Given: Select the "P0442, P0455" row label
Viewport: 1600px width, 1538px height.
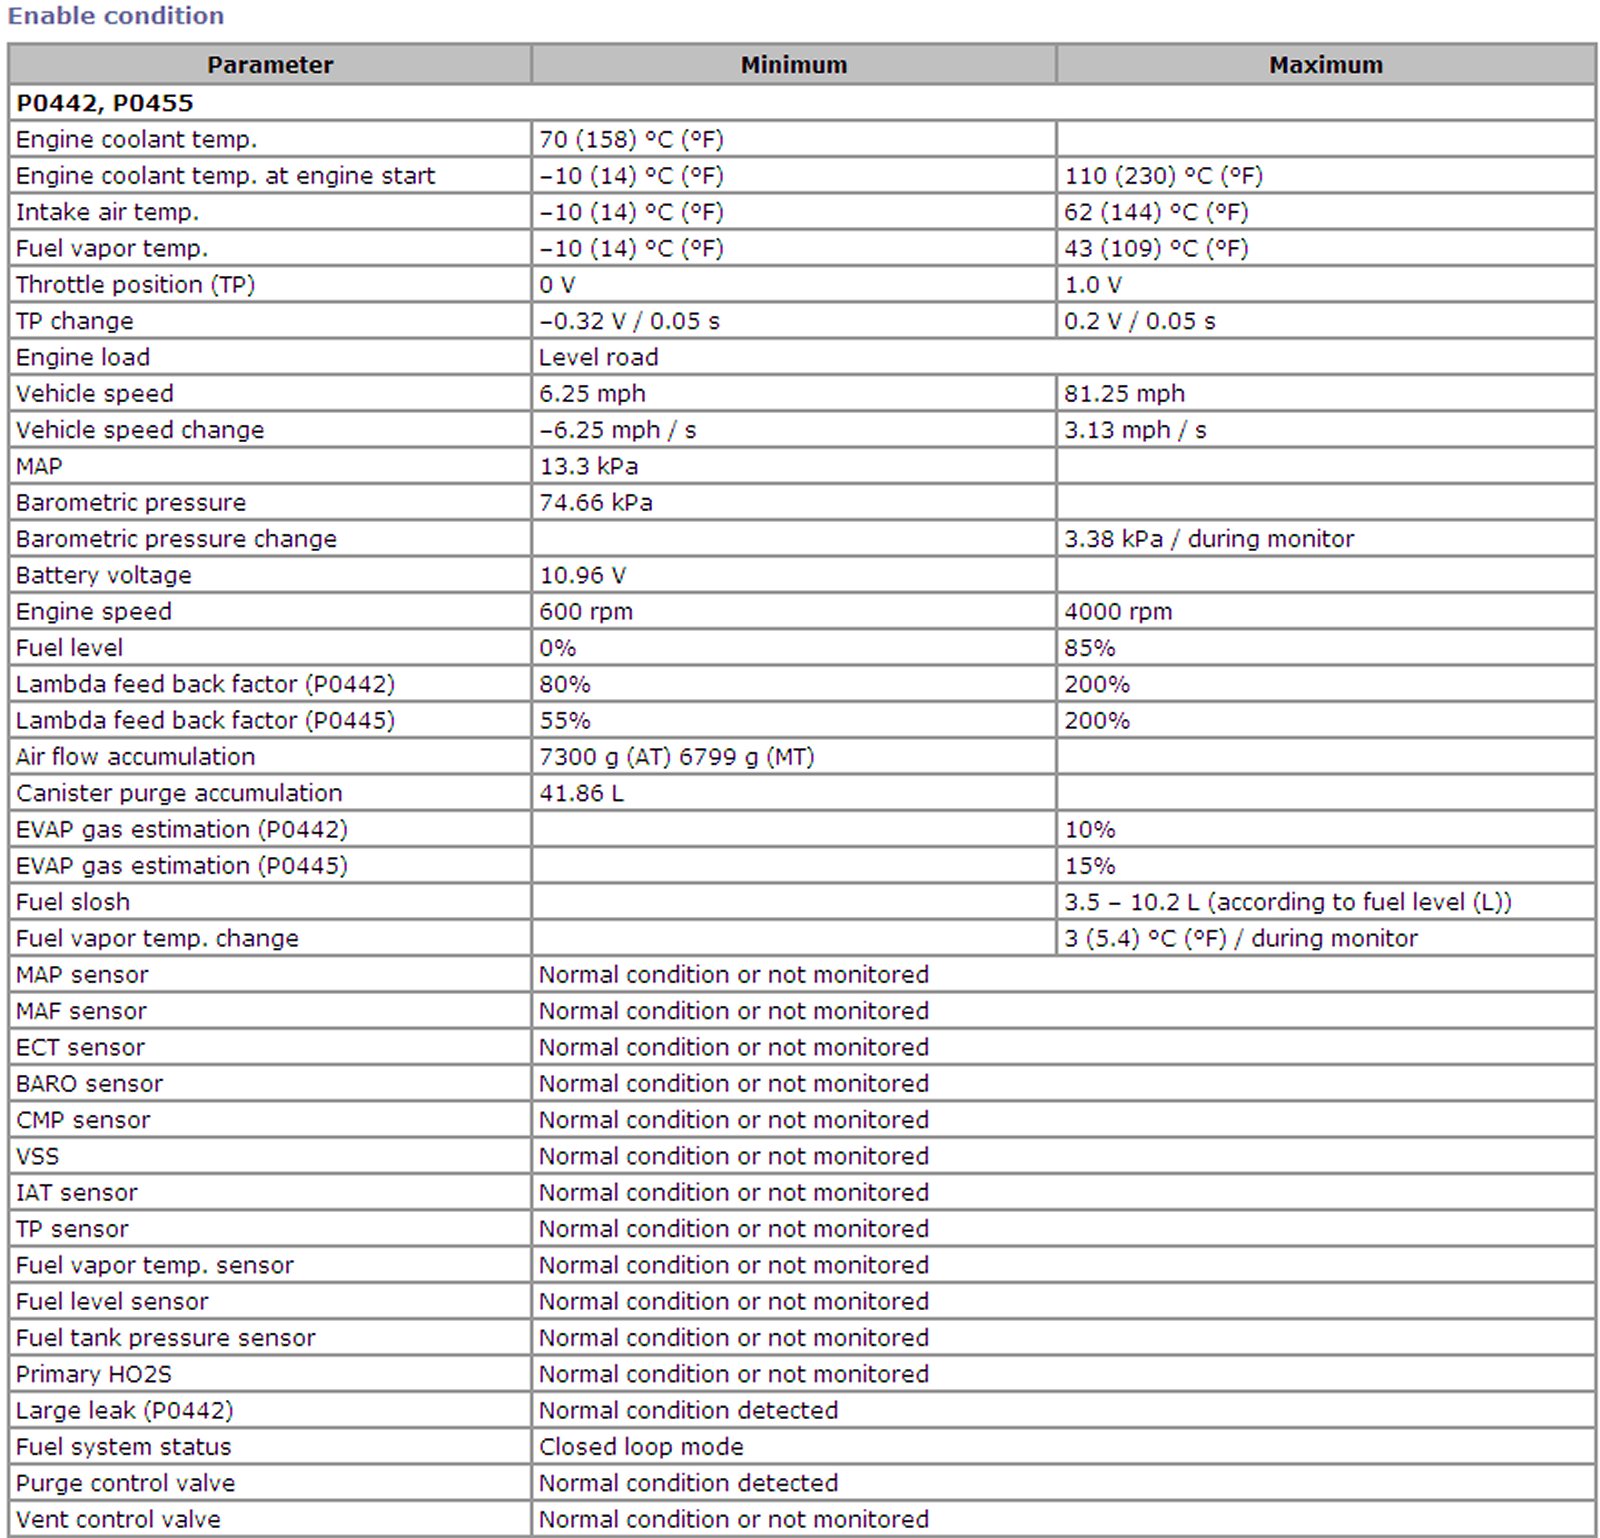Looking at the screenshot, I should [x=105, y=103].
